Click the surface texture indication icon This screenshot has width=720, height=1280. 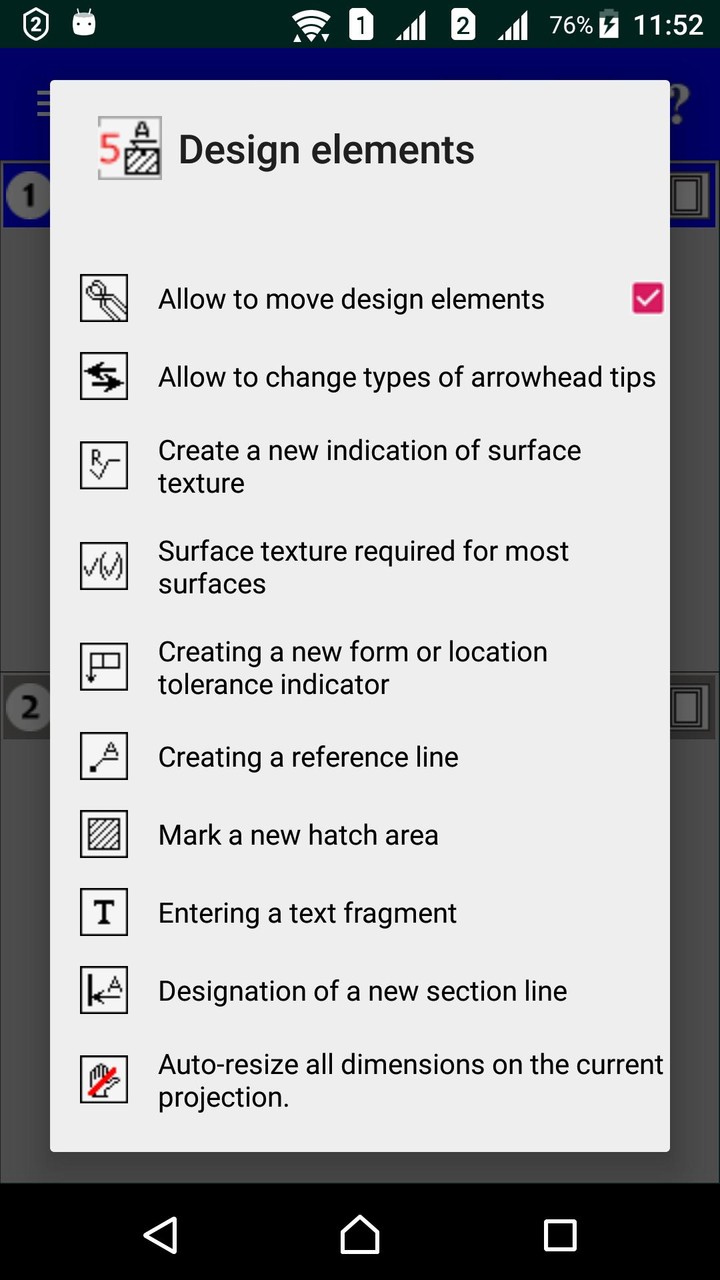pyautogui.click(x=104, y=466)
